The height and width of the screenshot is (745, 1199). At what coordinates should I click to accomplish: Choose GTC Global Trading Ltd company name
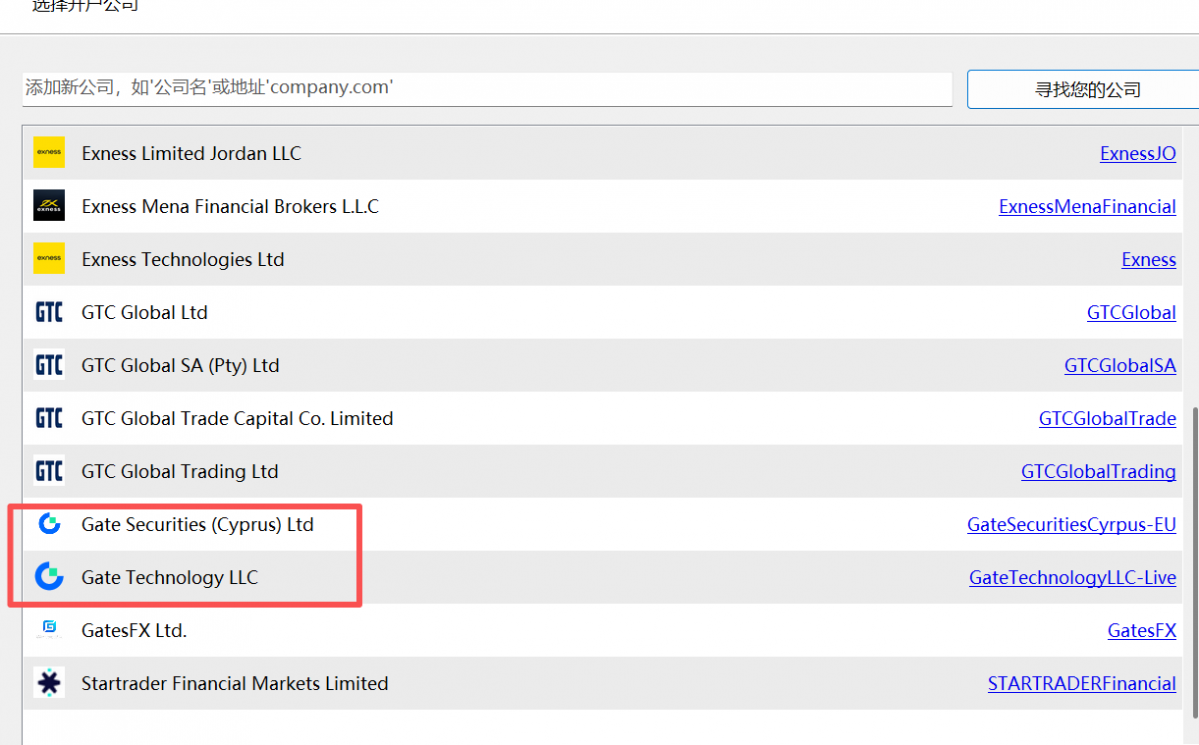coord(180,472)
